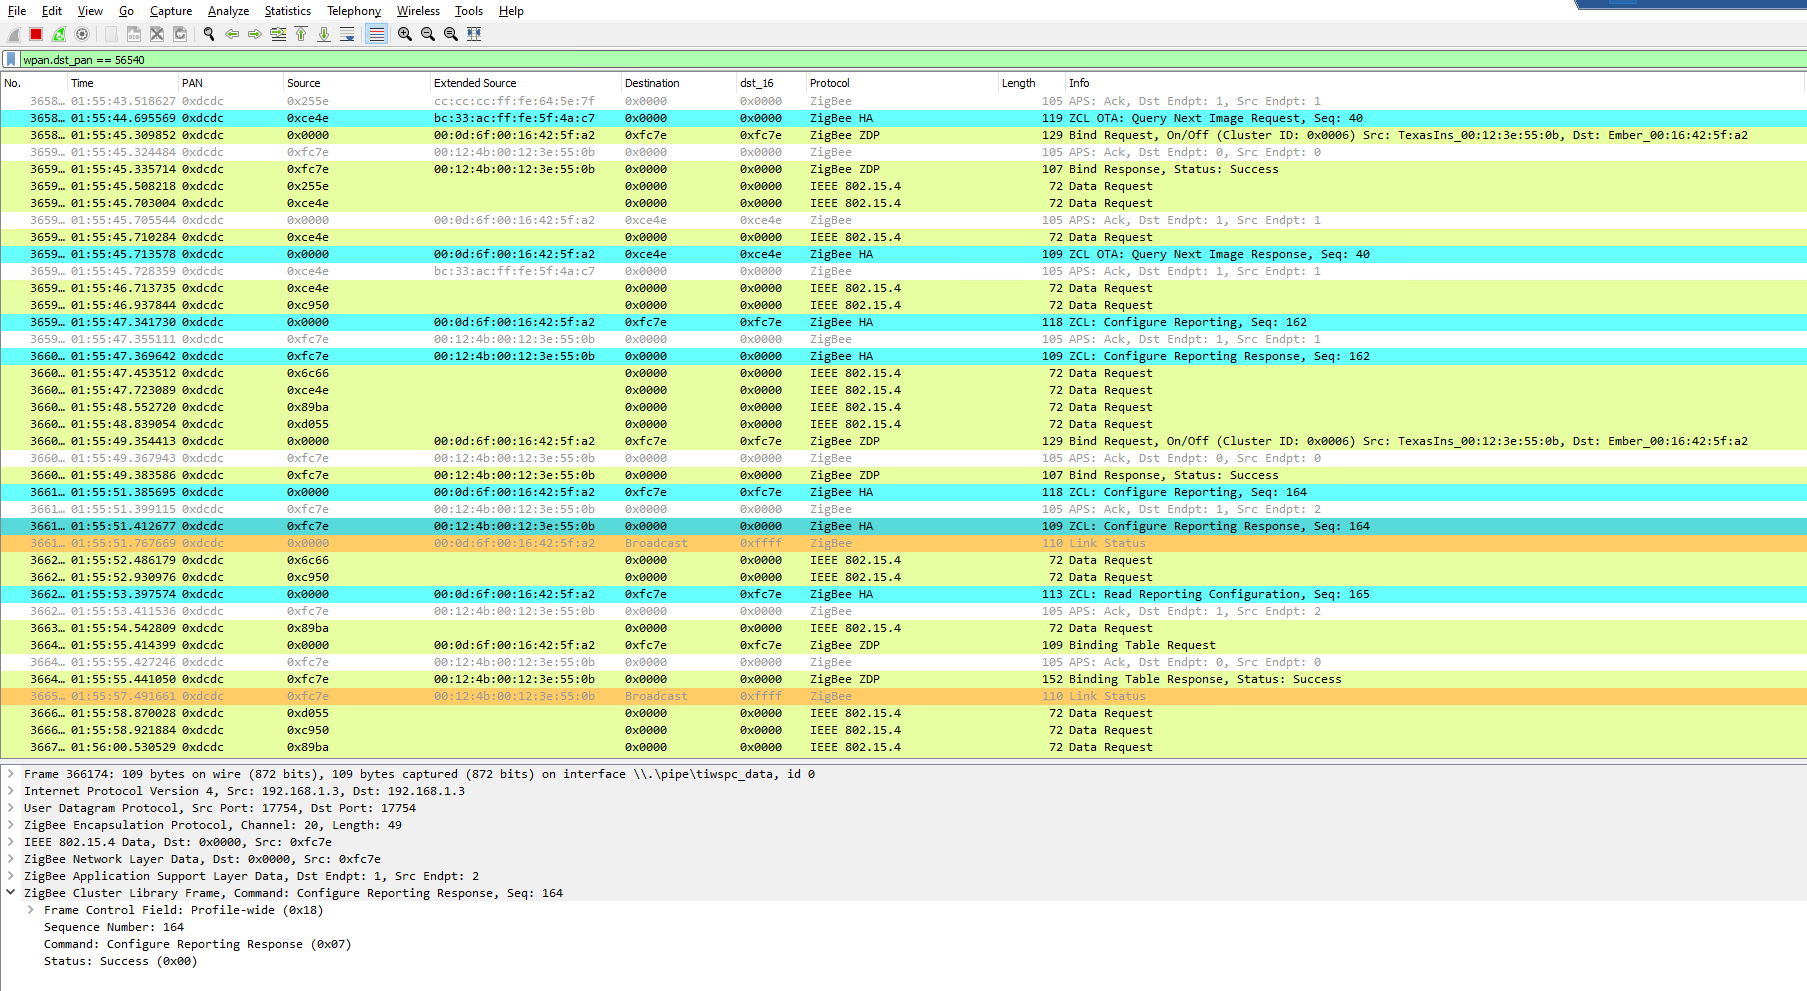
Task: Zoom in on the packet list text
Action: click(403, 33)
